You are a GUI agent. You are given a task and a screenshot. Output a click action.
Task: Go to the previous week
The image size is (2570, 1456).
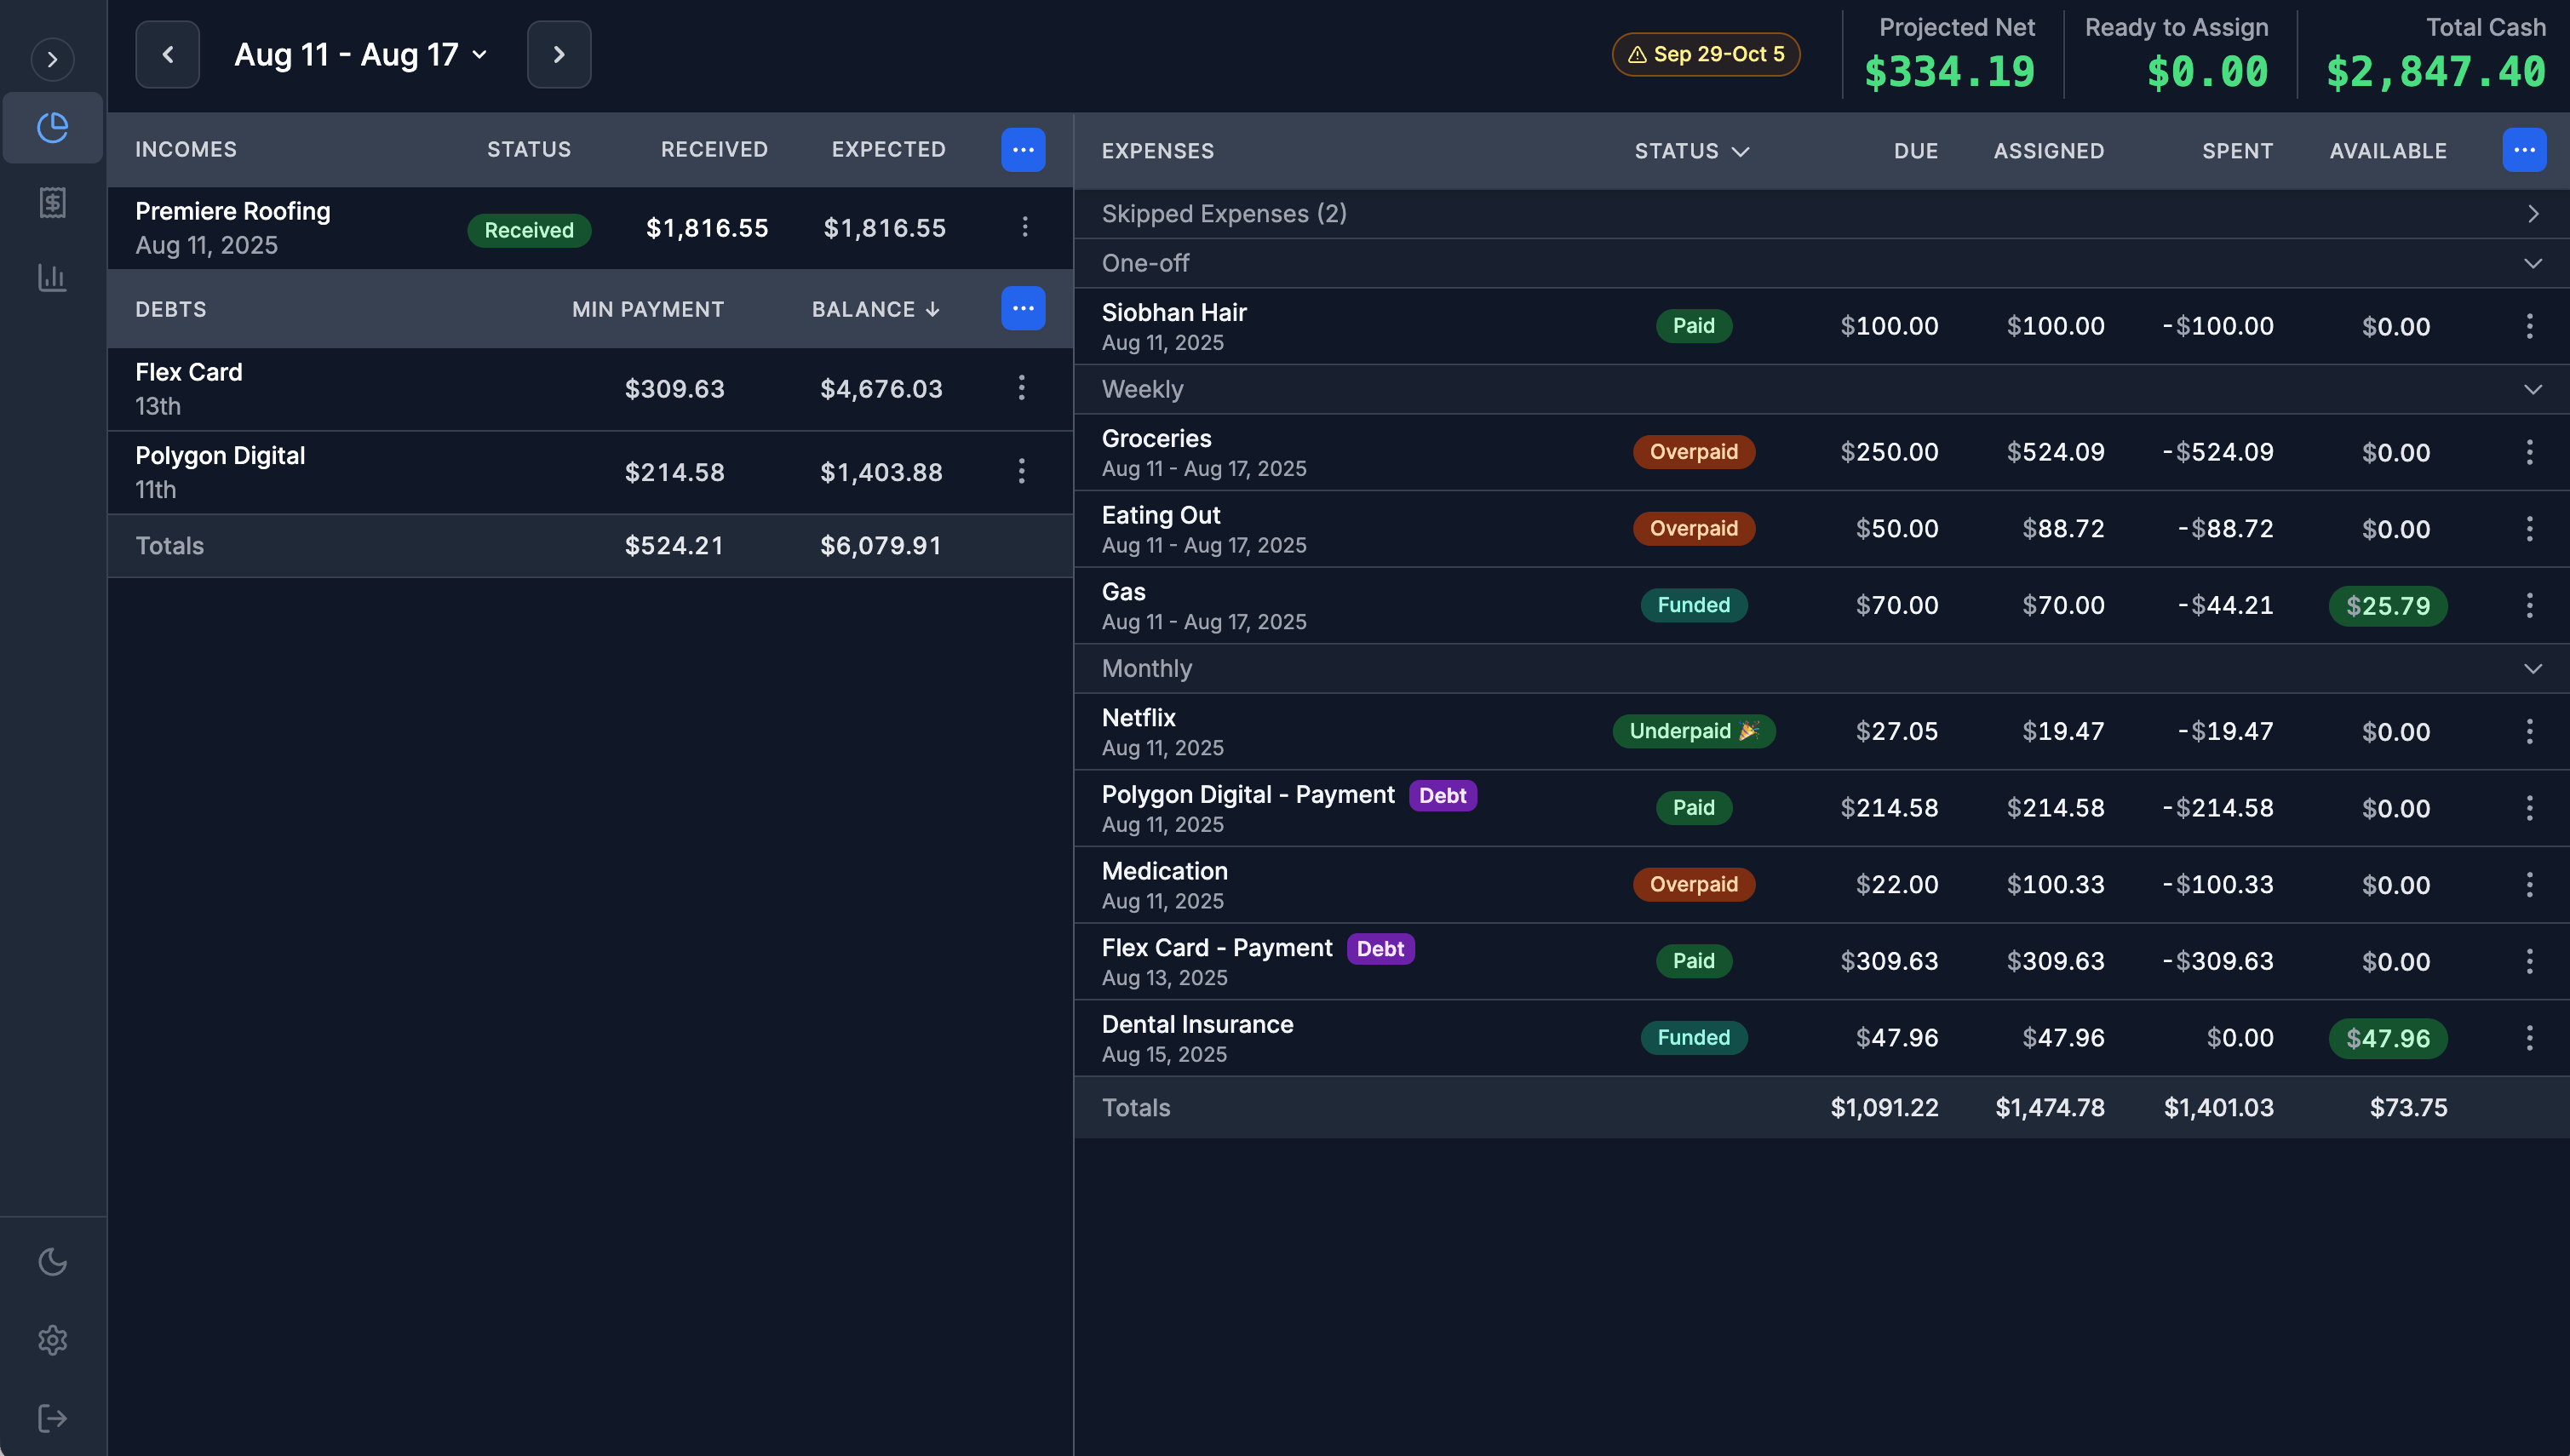pyautogui.click(x=167, y=54)
